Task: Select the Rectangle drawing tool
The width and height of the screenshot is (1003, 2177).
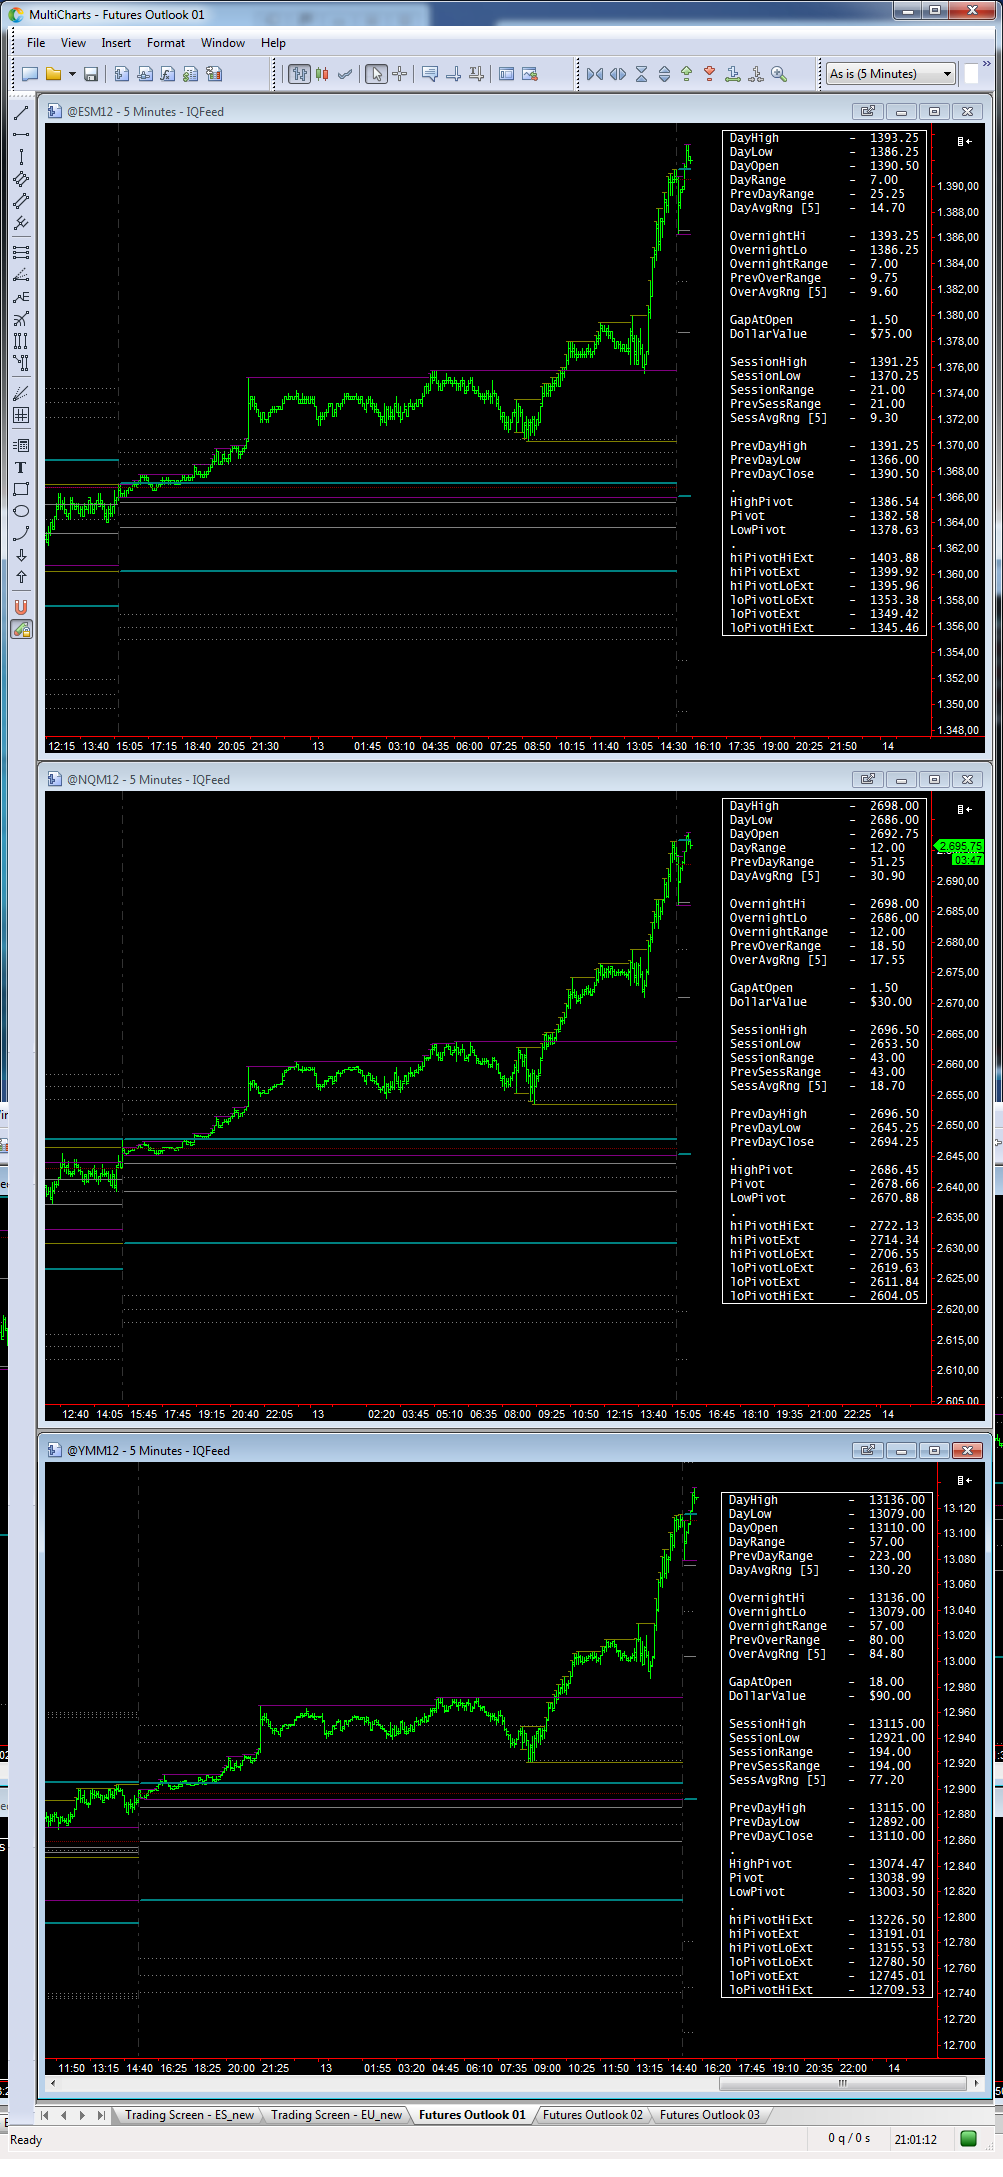Action: coord(21,489)
